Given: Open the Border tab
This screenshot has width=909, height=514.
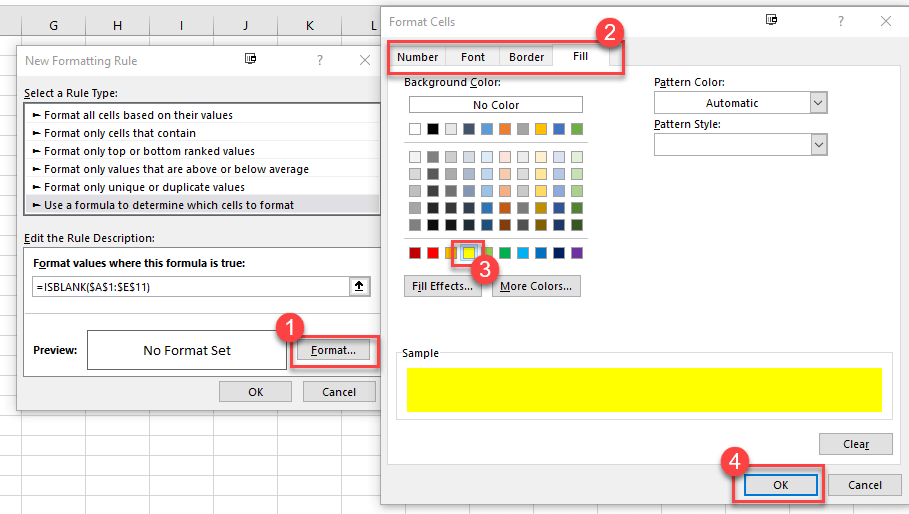Looking at the screenshot, I should [x=526, y=57].
